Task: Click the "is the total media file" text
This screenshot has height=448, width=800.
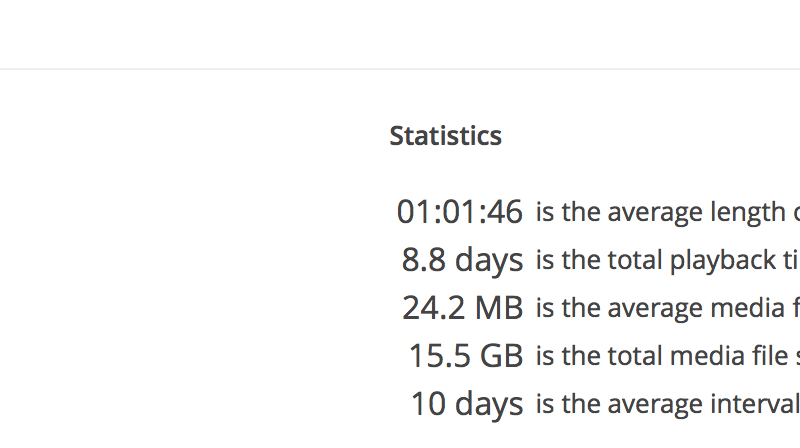Action: coord(667,356)
